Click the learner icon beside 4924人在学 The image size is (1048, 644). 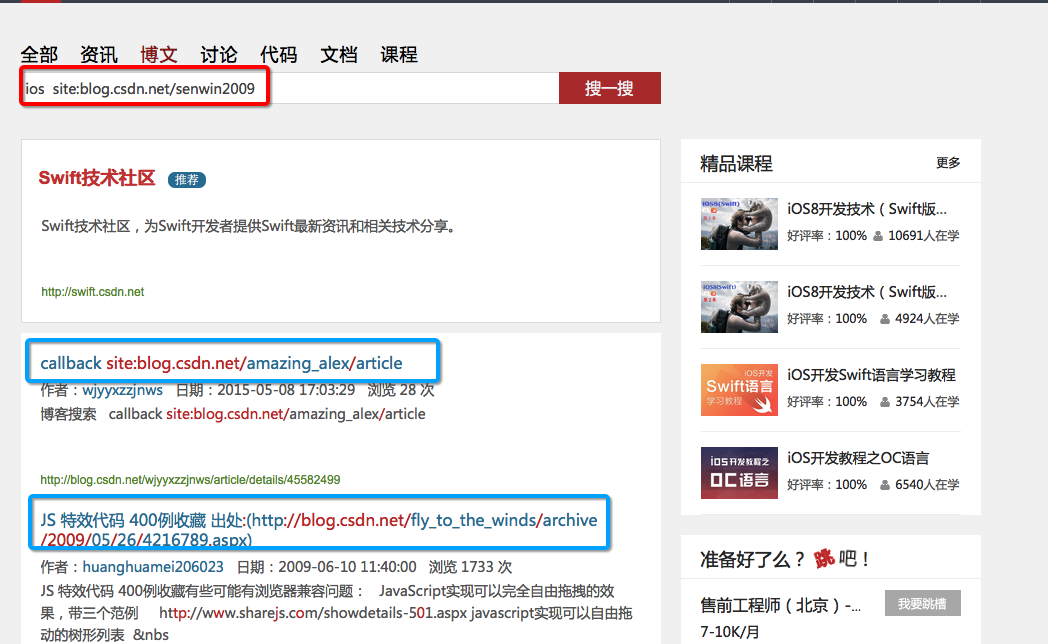point(885,319)
